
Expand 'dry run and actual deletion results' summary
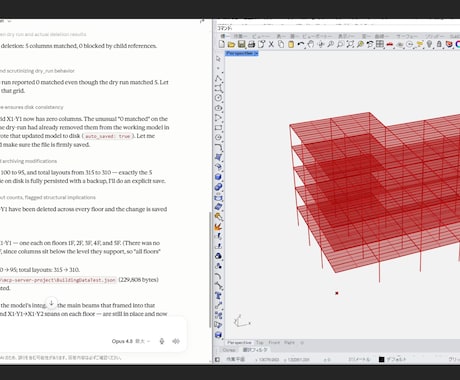click(43, 34)
